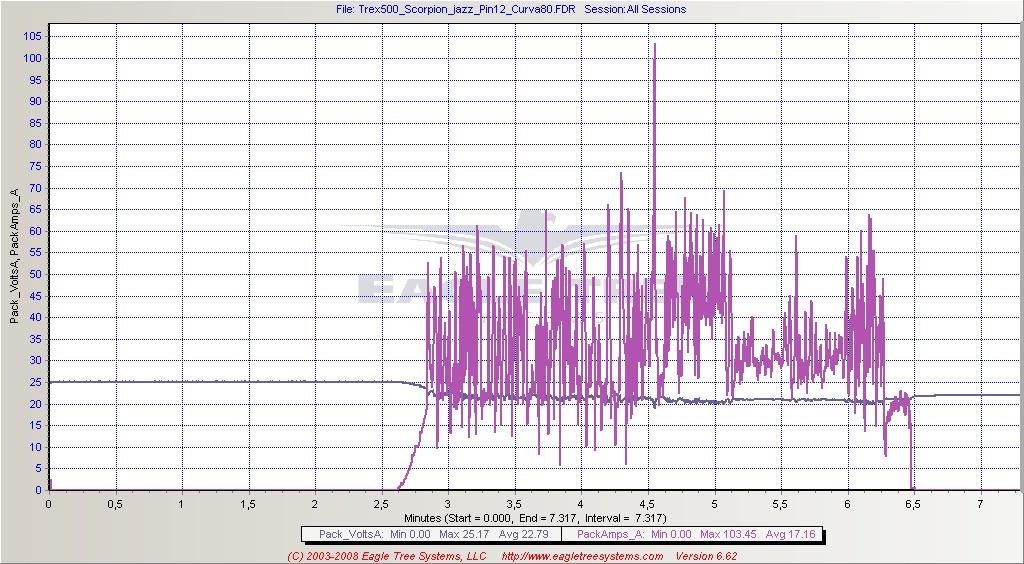1024x564 pixels.
Task: Click the 2,5 x-axis tick label
Action: [x=381, y=504]
